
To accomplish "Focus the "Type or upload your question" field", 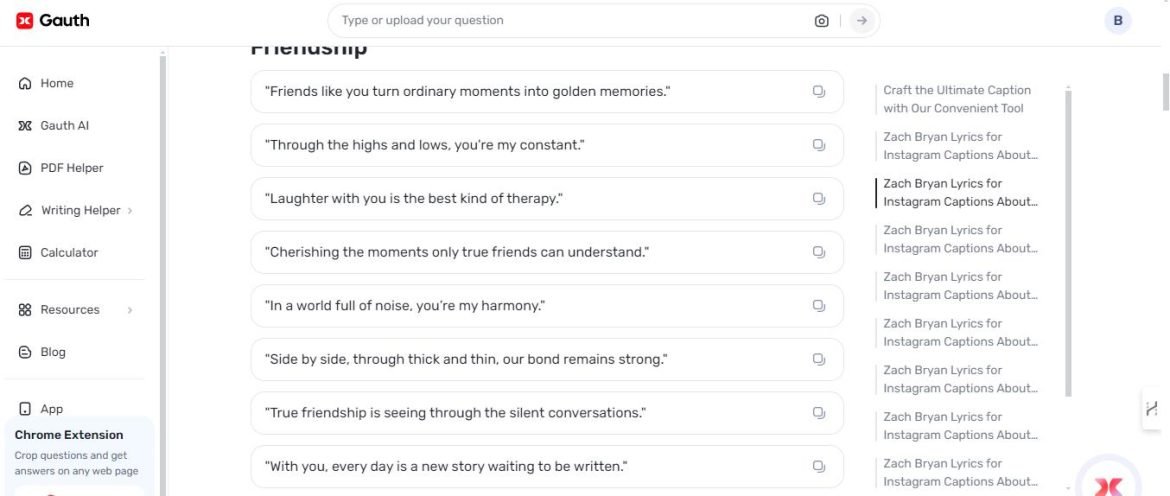I will [570, 21].
